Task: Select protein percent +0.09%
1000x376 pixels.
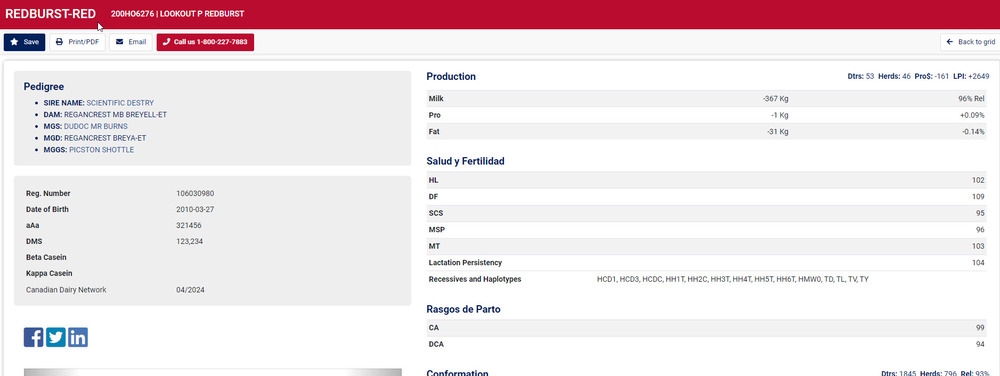Action: [972, 115]
